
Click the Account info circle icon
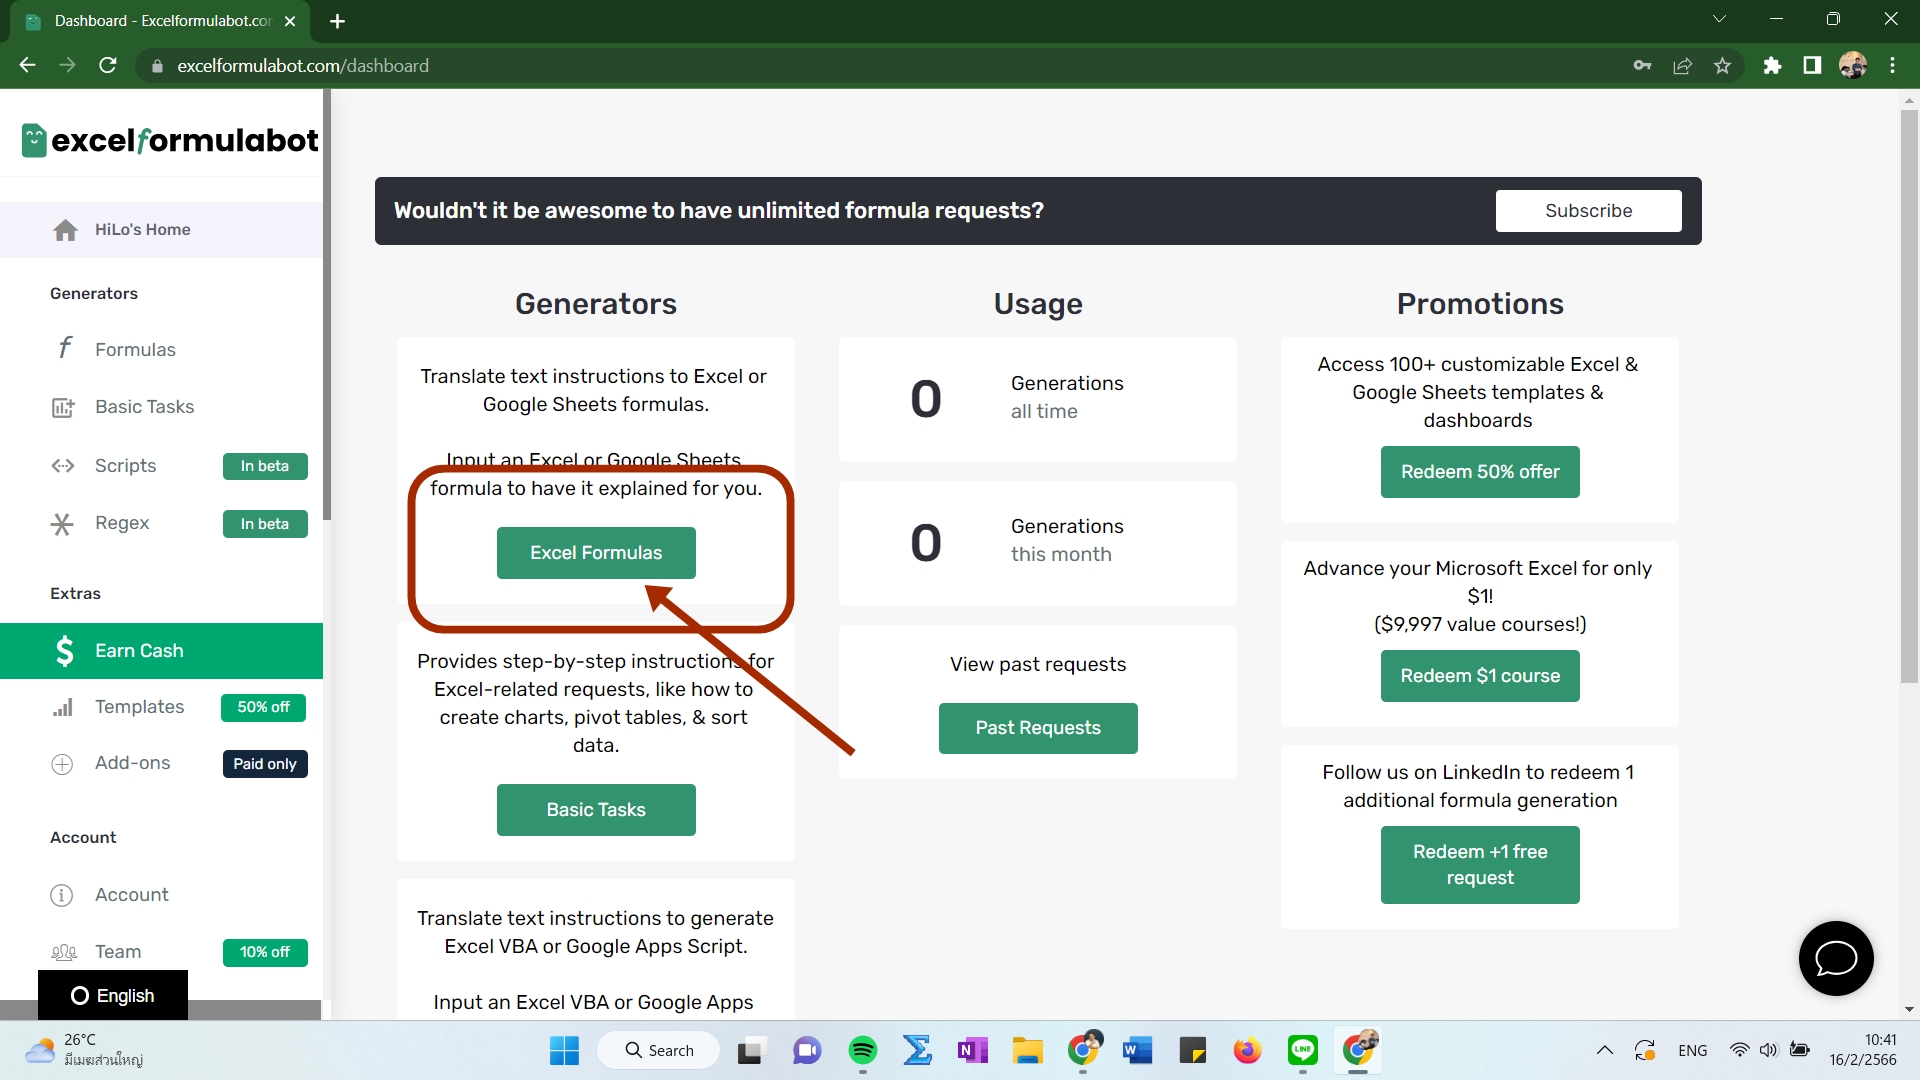click(x=62, y=895)
